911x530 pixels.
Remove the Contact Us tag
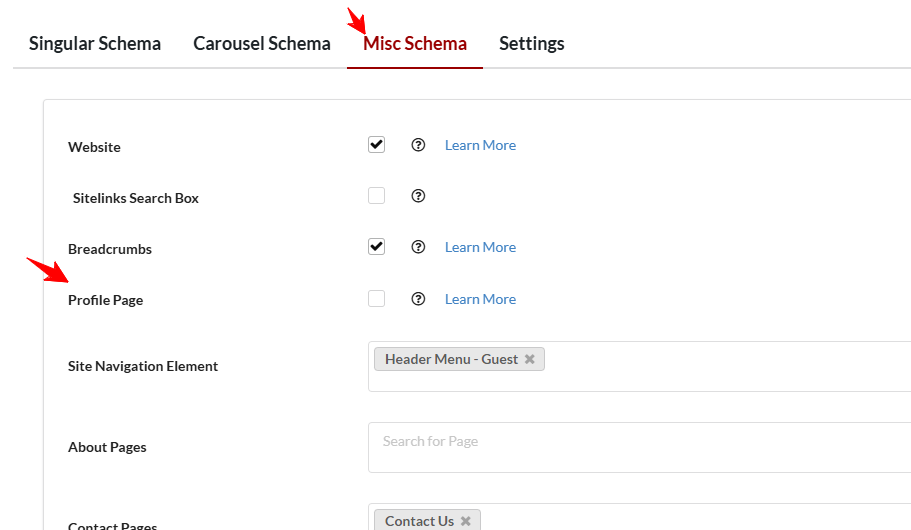pyautogui.click(x=466, y=521)
